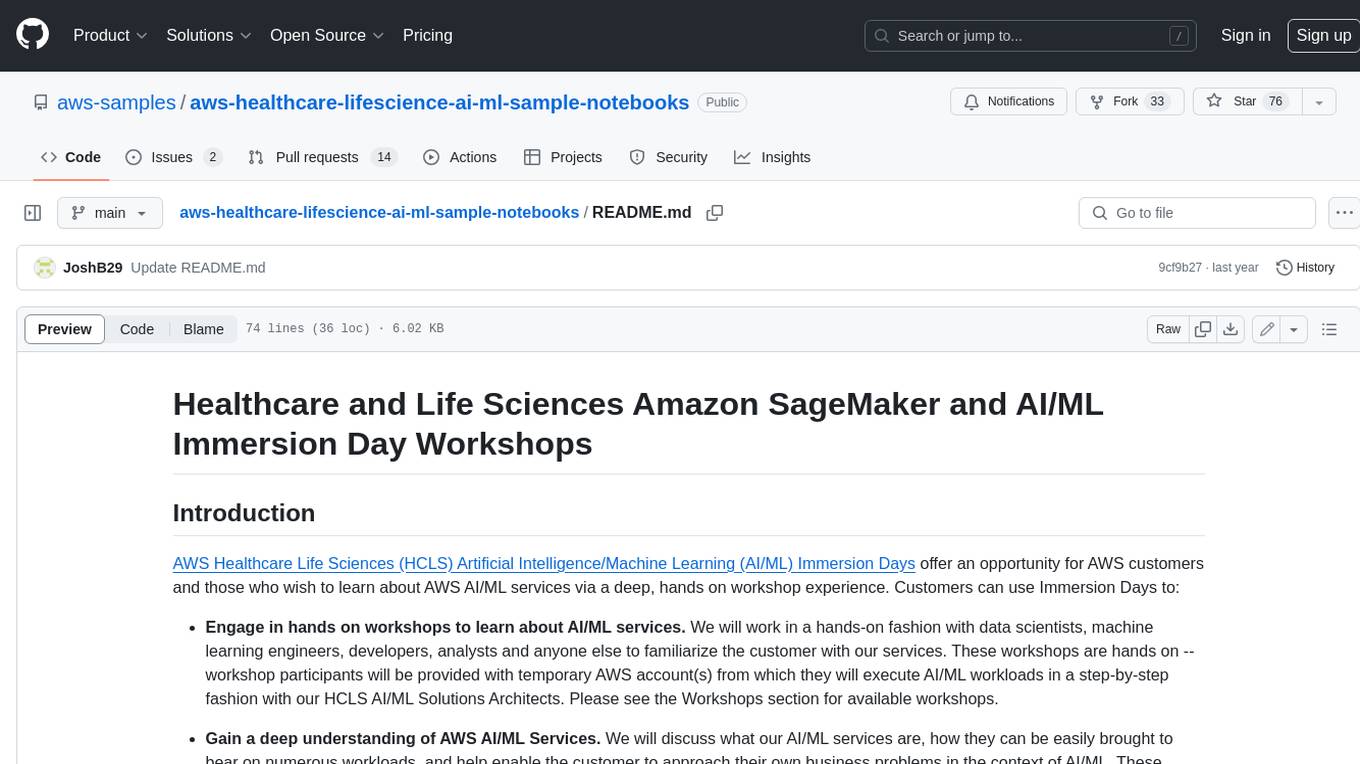Click the Sign in link
1360x764 pixels.
pos(1245,35)
